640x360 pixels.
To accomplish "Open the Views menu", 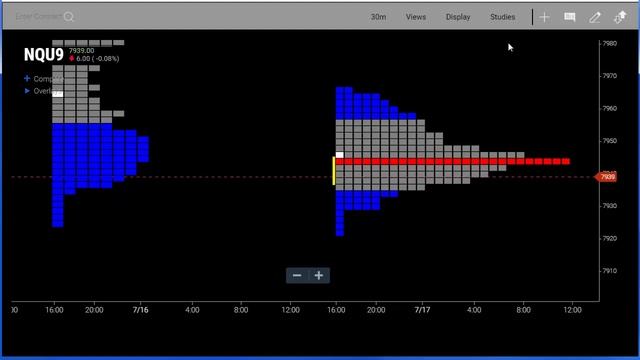I will (416, 17).
